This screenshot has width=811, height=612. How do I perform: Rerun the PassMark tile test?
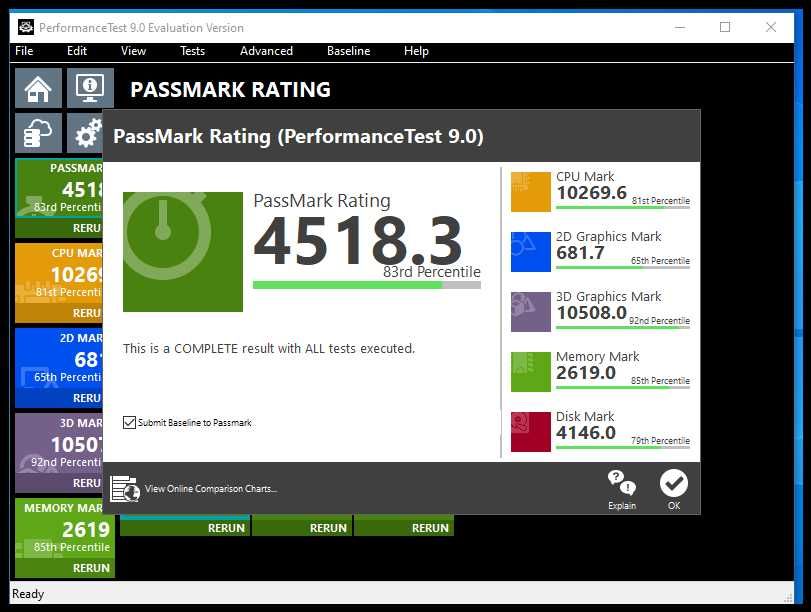click(59, 228)
